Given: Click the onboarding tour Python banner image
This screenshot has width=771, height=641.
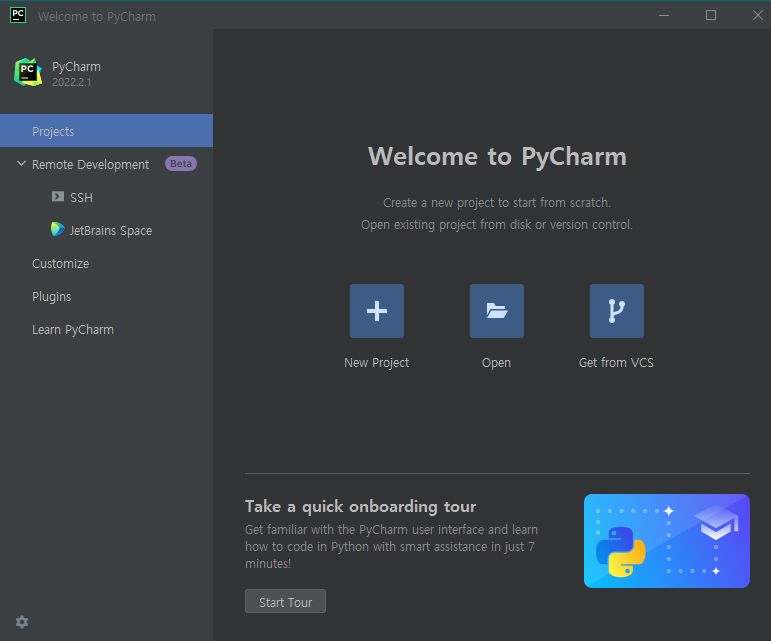Looking at the screenshot, I should (x=667, y=541).
